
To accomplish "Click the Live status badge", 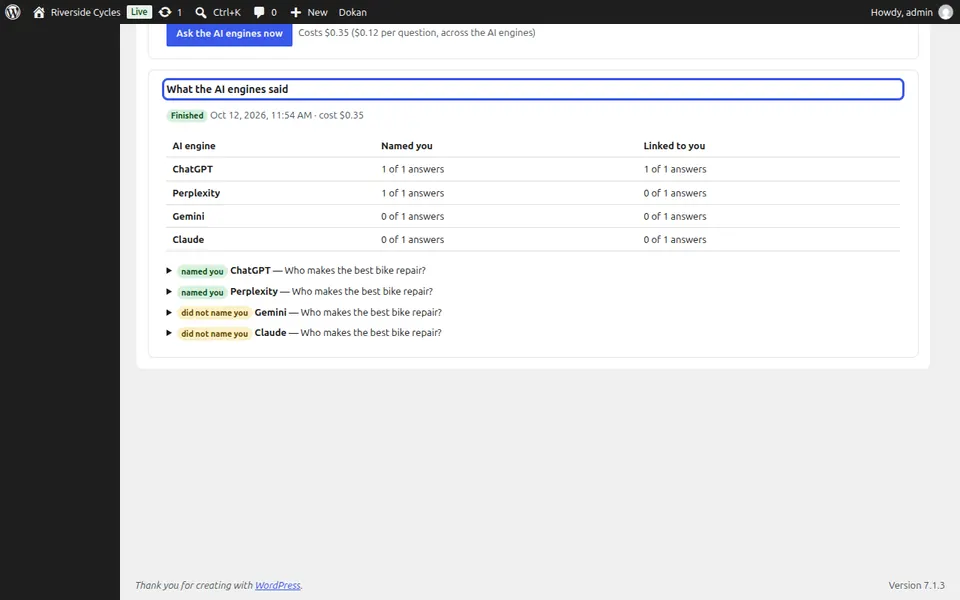I will coord(139,12).
